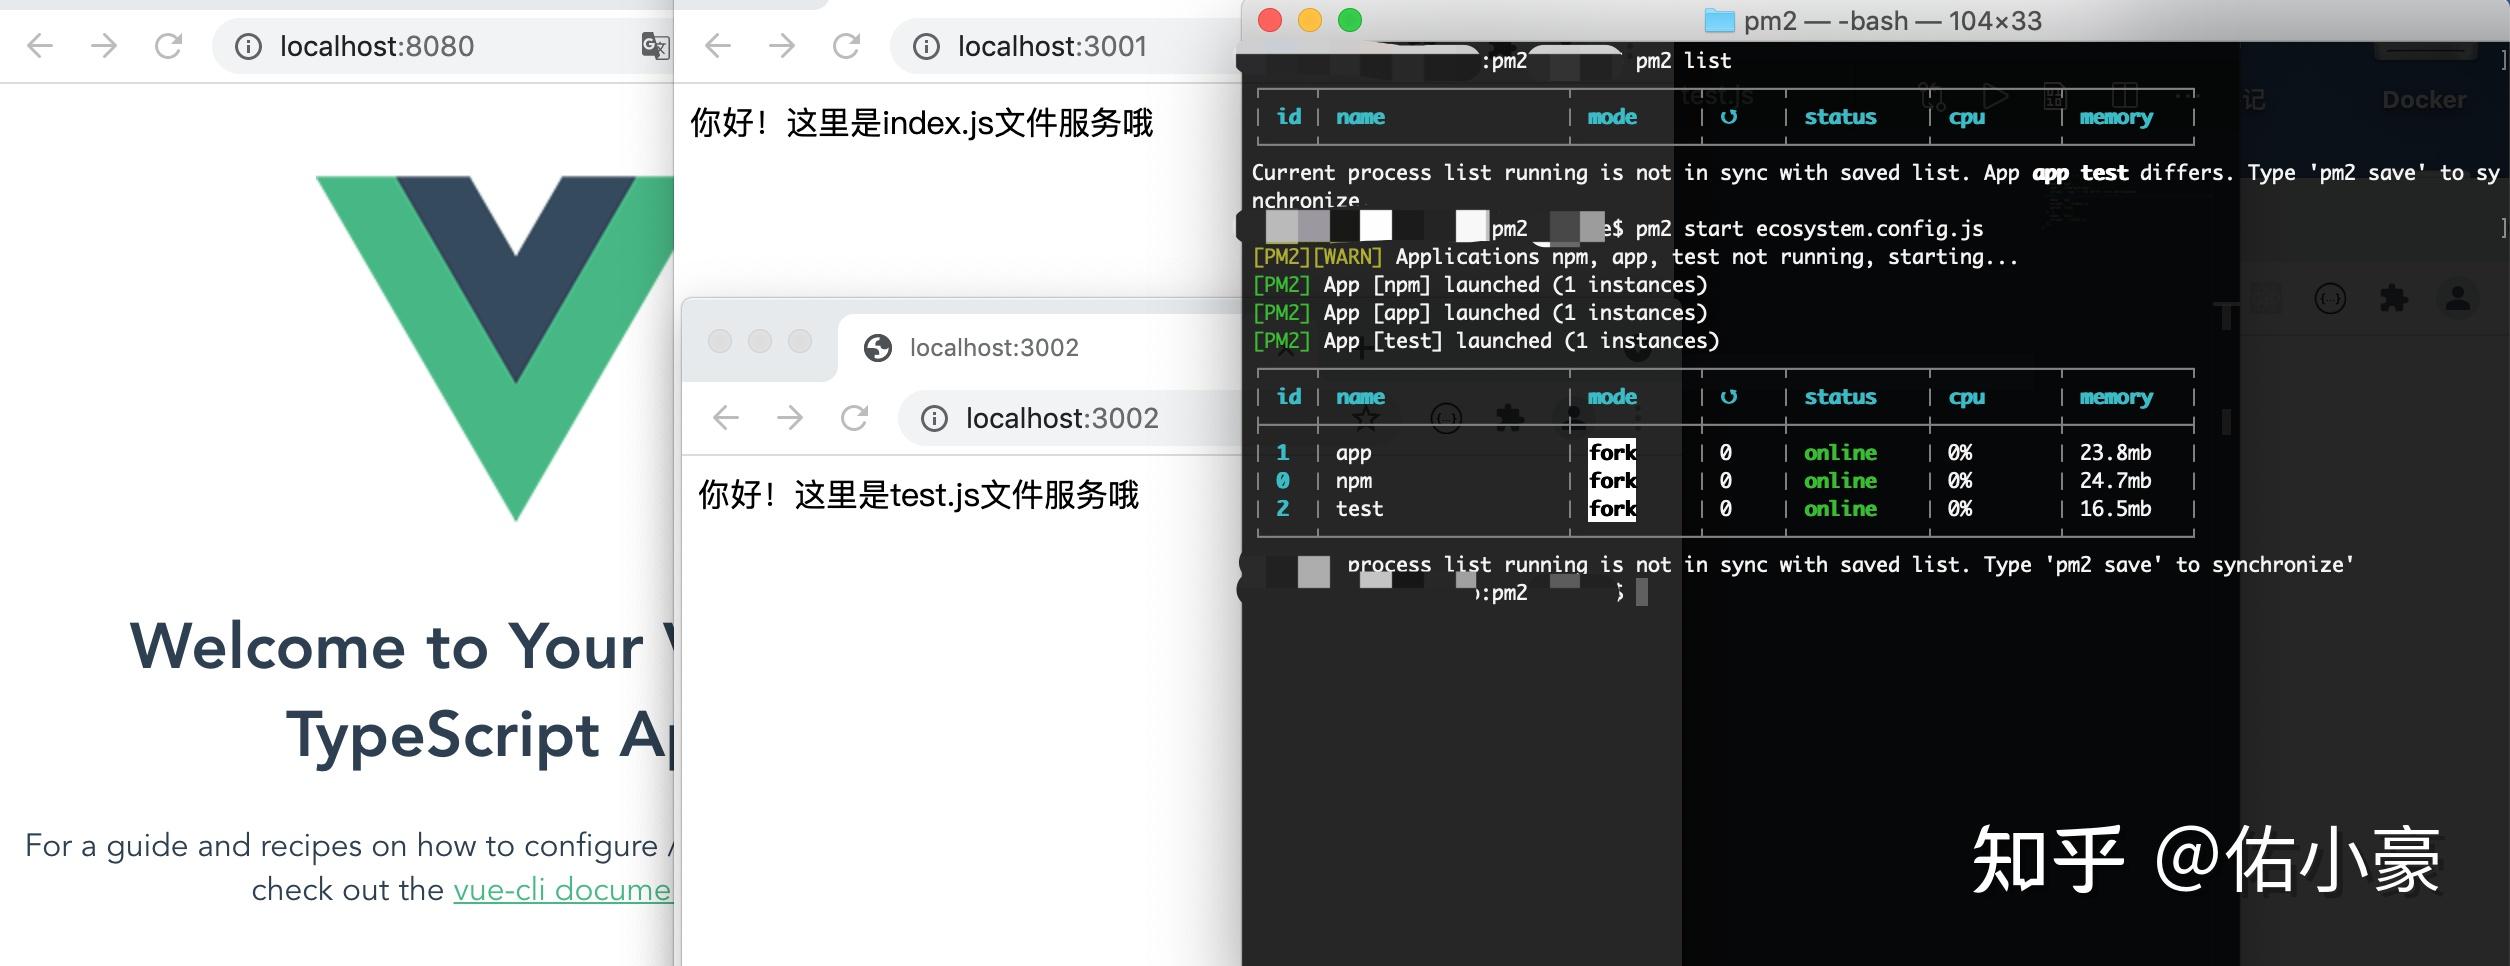2510x966 pixels.
Task: Click the localhost:3001 address bar
Action: coord(1065,46)
